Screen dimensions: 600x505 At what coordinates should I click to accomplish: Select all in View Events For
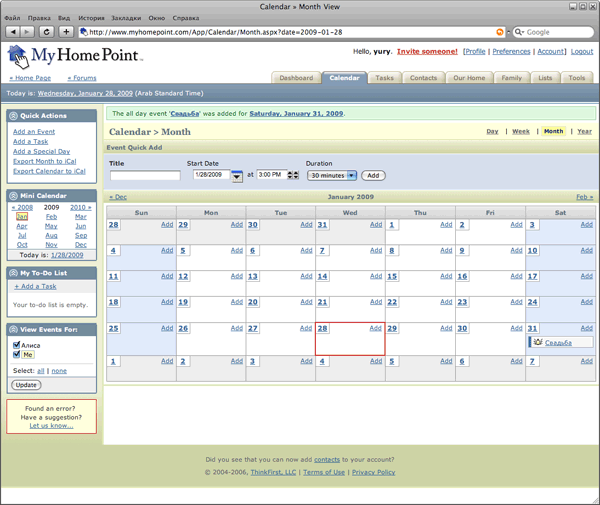41,371
